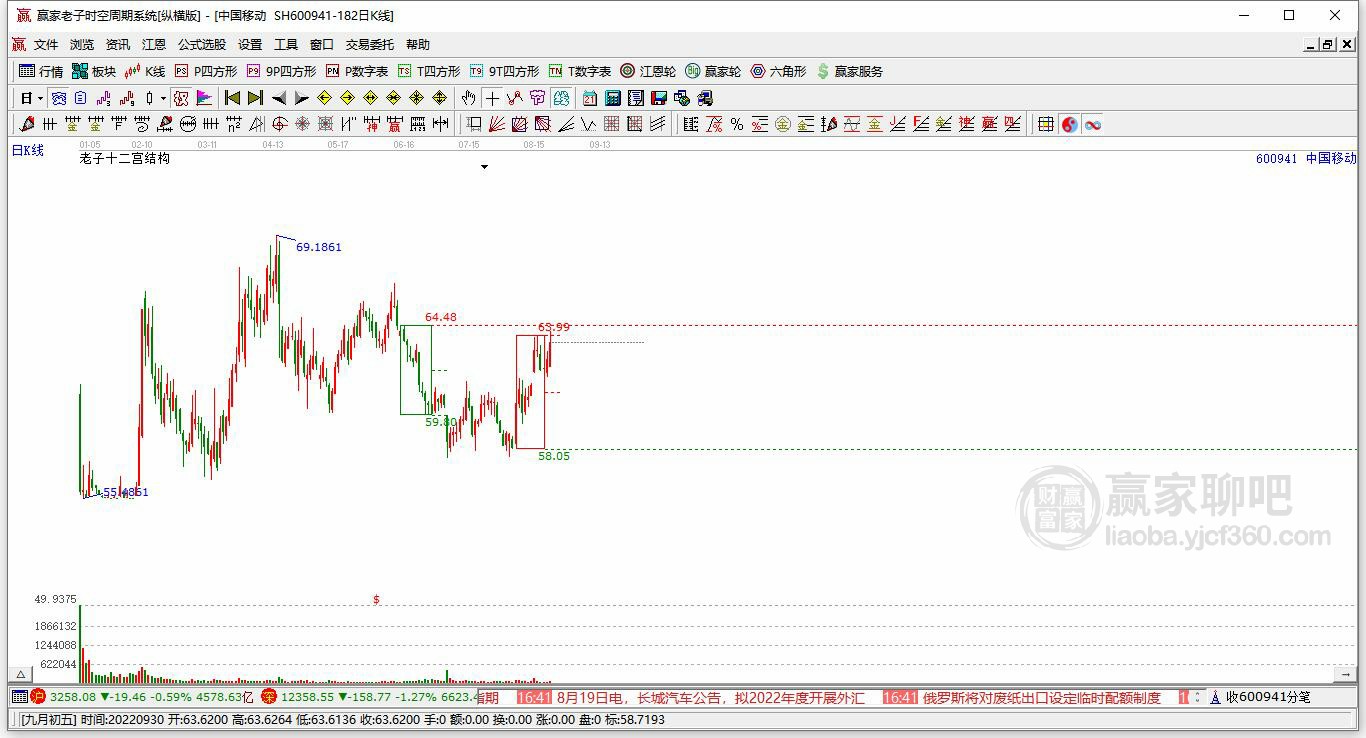The width and height of the screenshot is (1366, 738).
Task: Open the 行情 market quotes view
Action: 41,71
